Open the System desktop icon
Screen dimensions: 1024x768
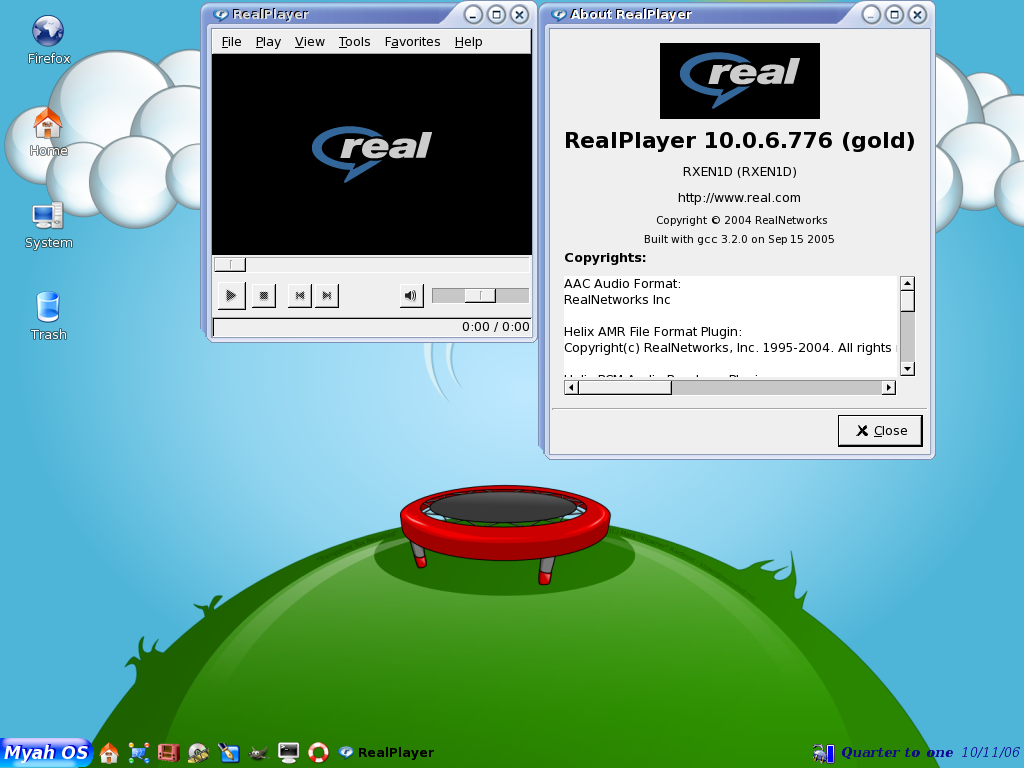click(48, 225)
